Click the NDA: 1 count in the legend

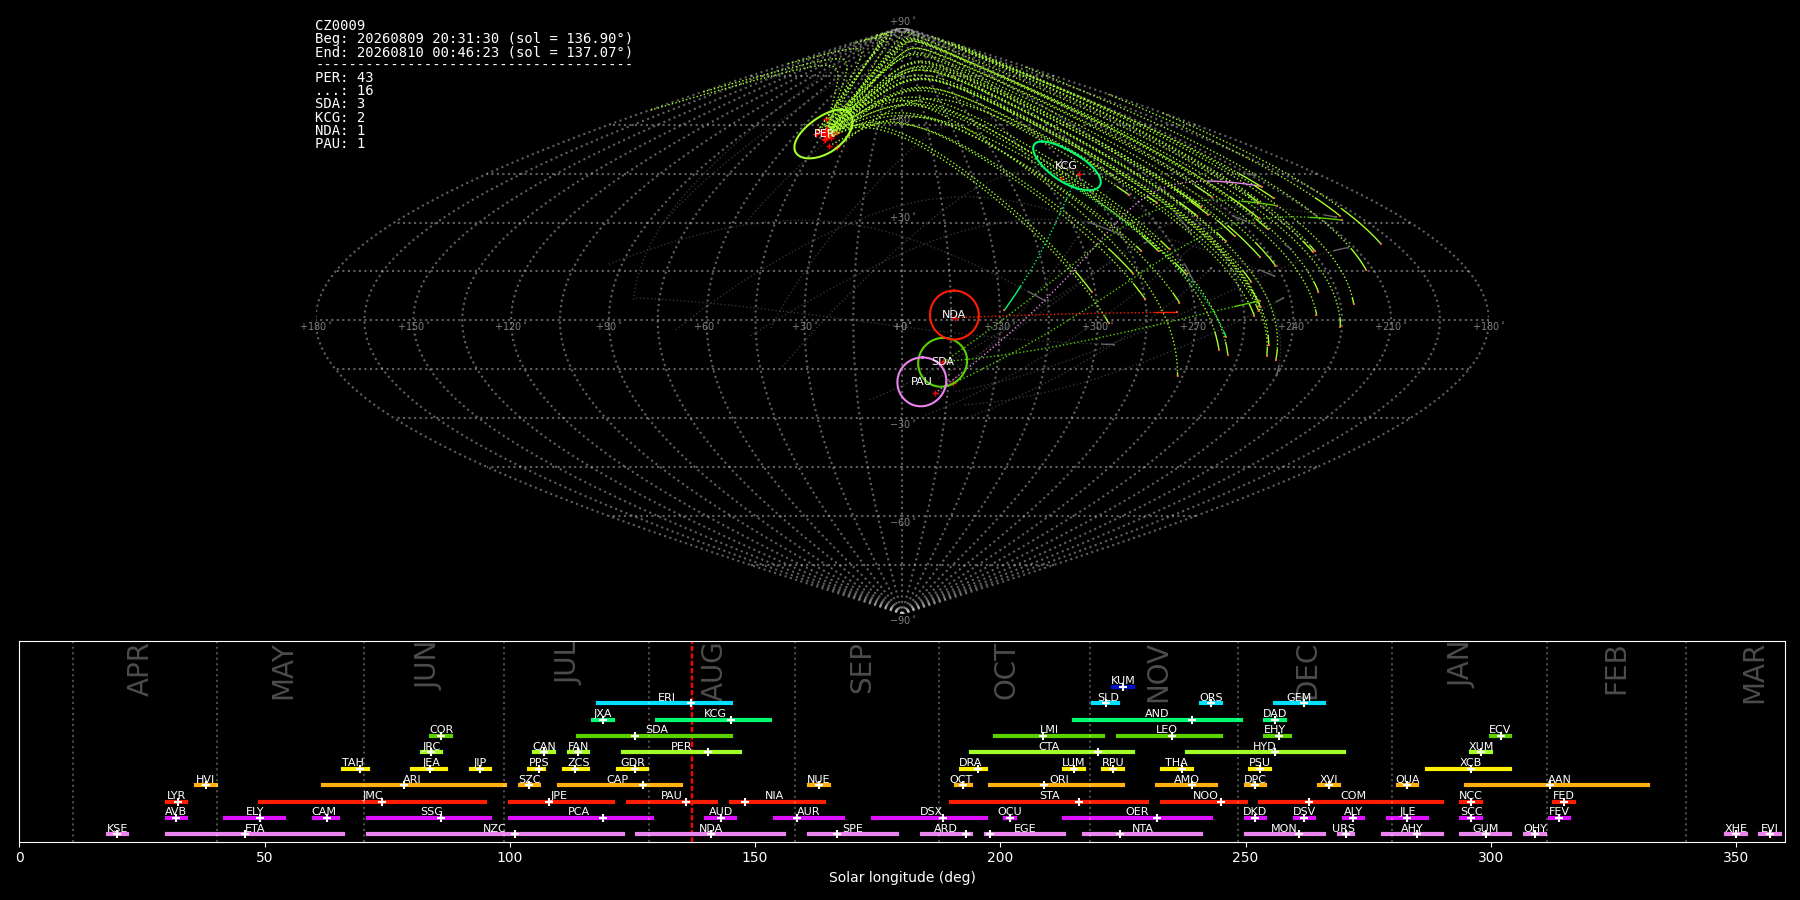tap(340, 131)
